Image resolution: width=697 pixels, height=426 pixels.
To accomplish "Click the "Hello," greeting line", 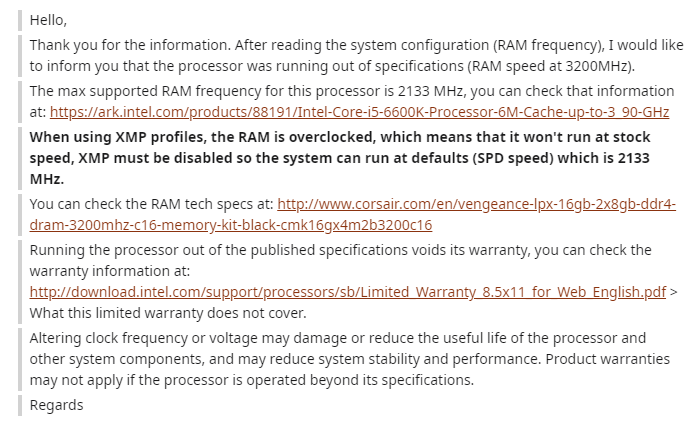I will click(48, 20).
